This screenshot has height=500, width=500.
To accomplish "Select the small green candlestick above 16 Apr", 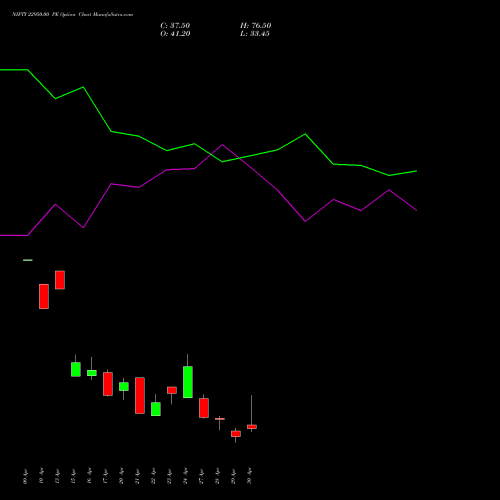I will pos(92,373).
